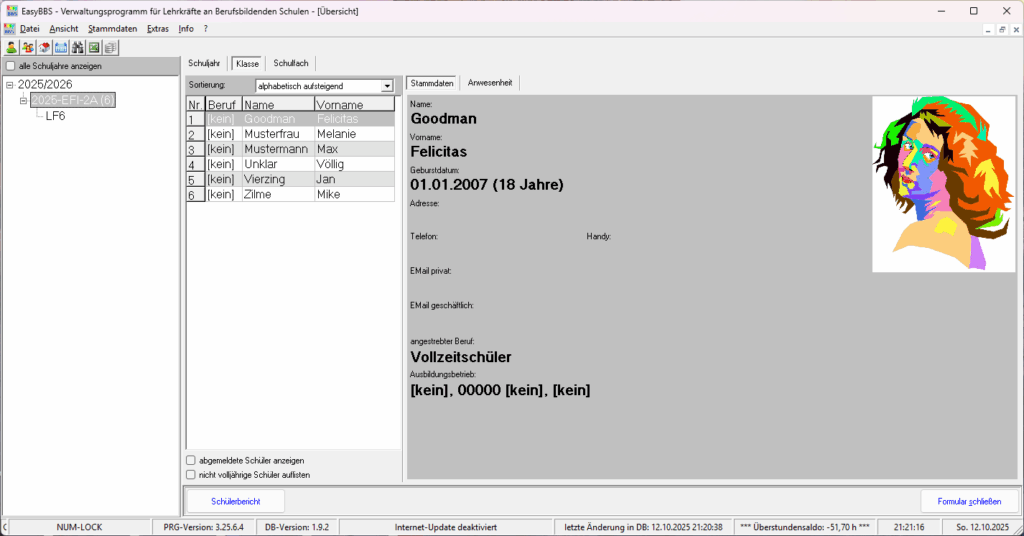Click the Schülerbericht button
Image resolution: width=1024 pixels, height=536 pixels.
(x=235, y=500)
